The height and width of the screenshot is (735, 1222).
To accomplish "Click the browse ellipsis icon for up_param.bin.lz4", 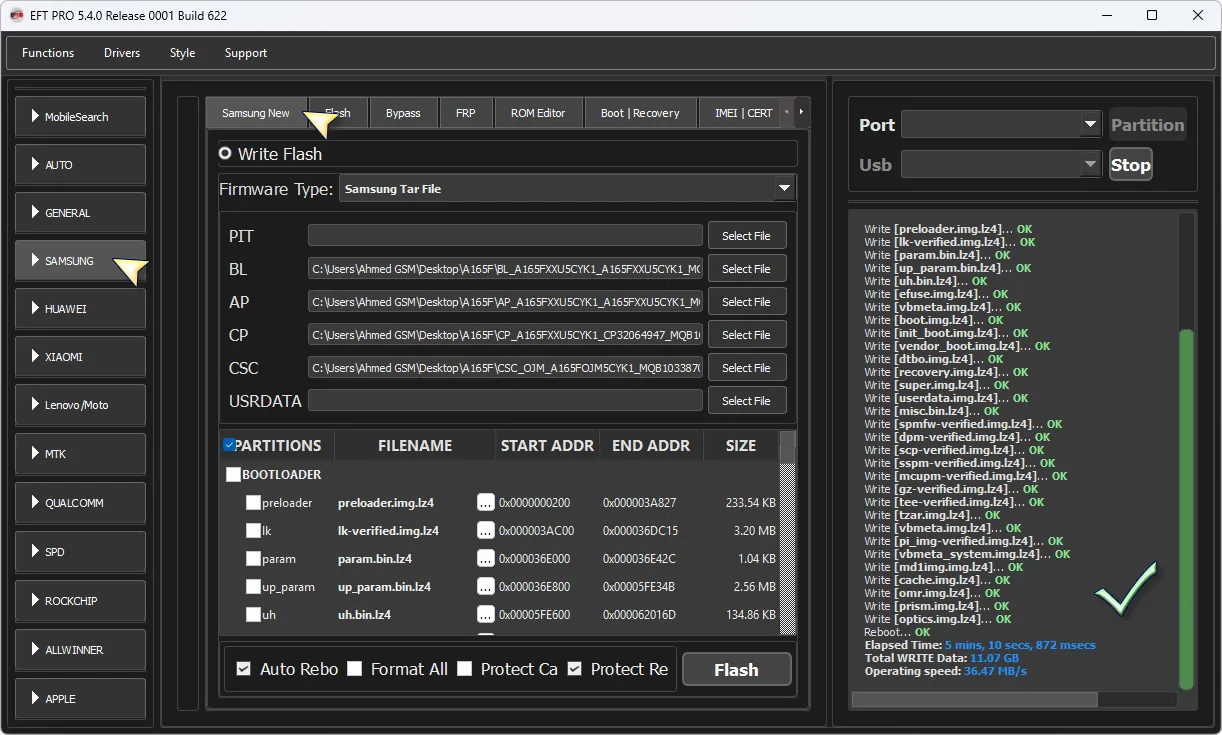I will (x=486, y=587).
